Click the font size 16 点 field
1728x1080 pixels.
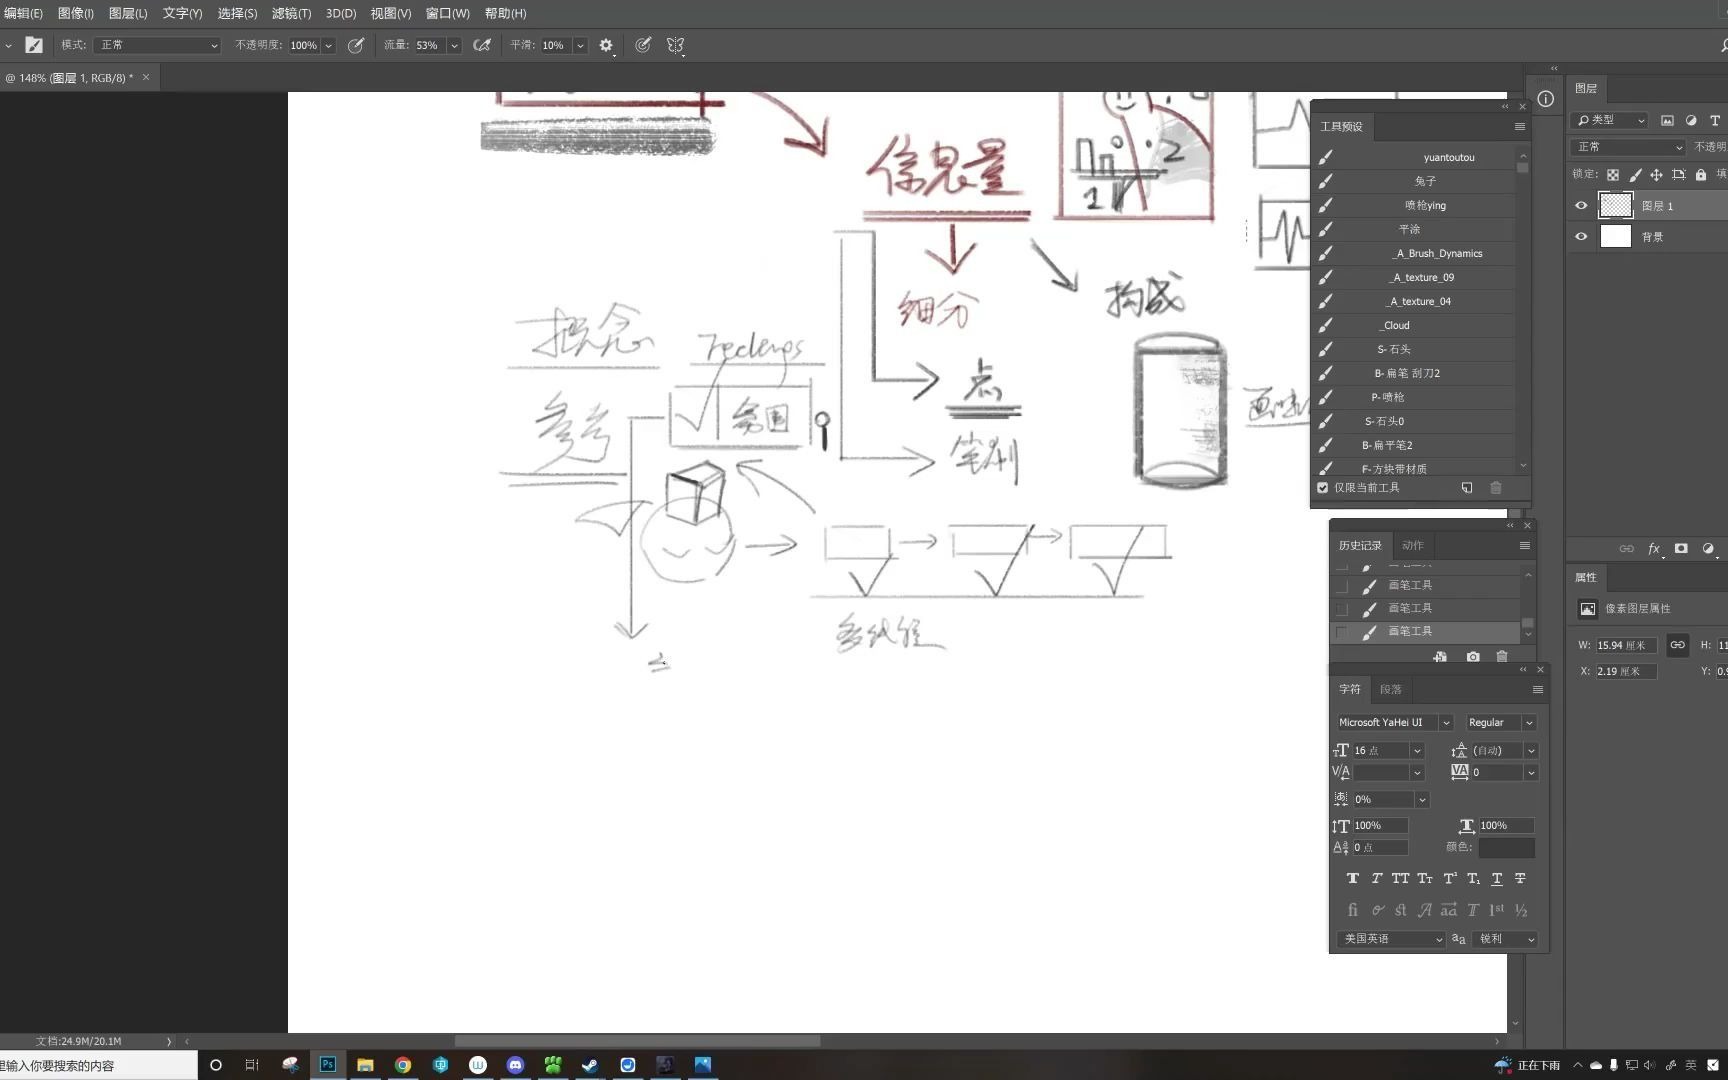1379,750
